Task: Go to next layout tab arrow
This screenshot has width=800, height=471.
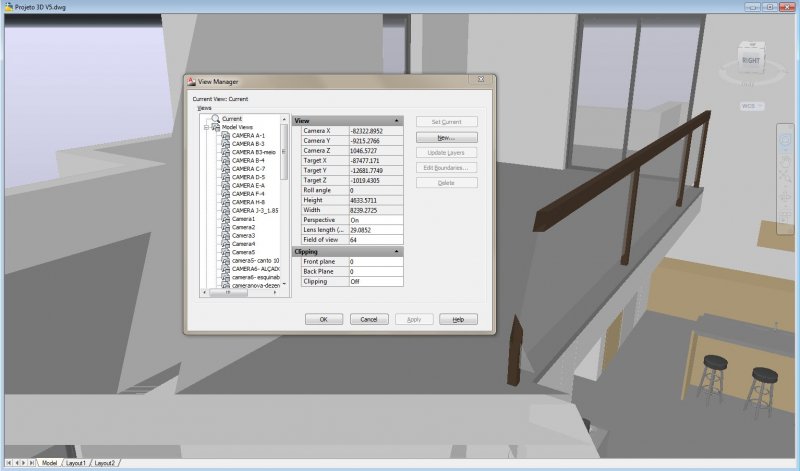Action: click(x=23, y=463)
